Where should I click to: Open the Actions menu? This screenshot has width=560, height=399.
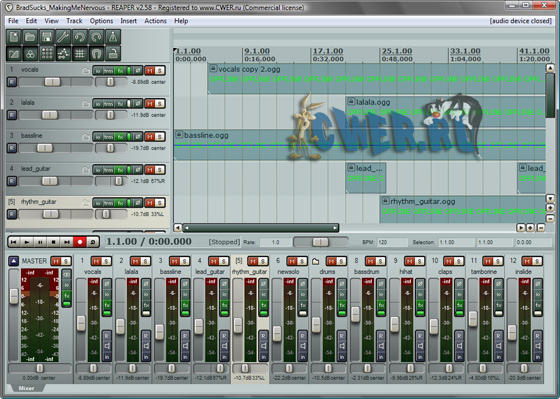(x=155, y=21)
